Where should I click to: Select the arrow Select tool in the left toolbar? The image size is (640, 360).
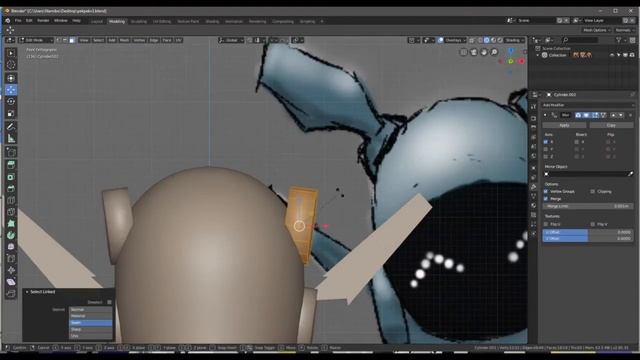[11, 53]
